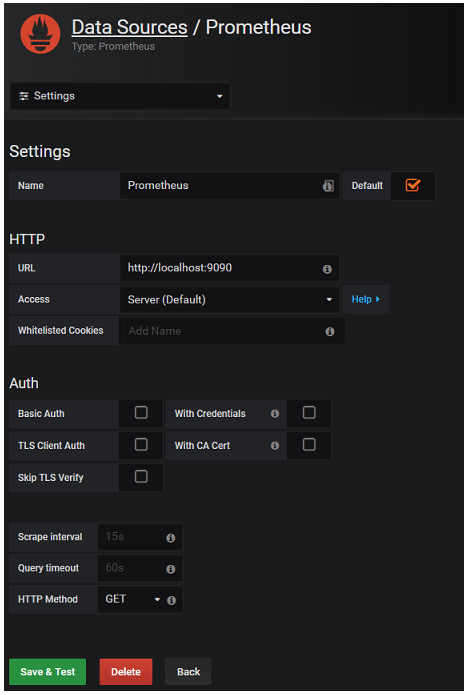Click the 'Type: Prometheus' subtitle text
The height and width of the screenshot is (695, 469).
(113, 47)
